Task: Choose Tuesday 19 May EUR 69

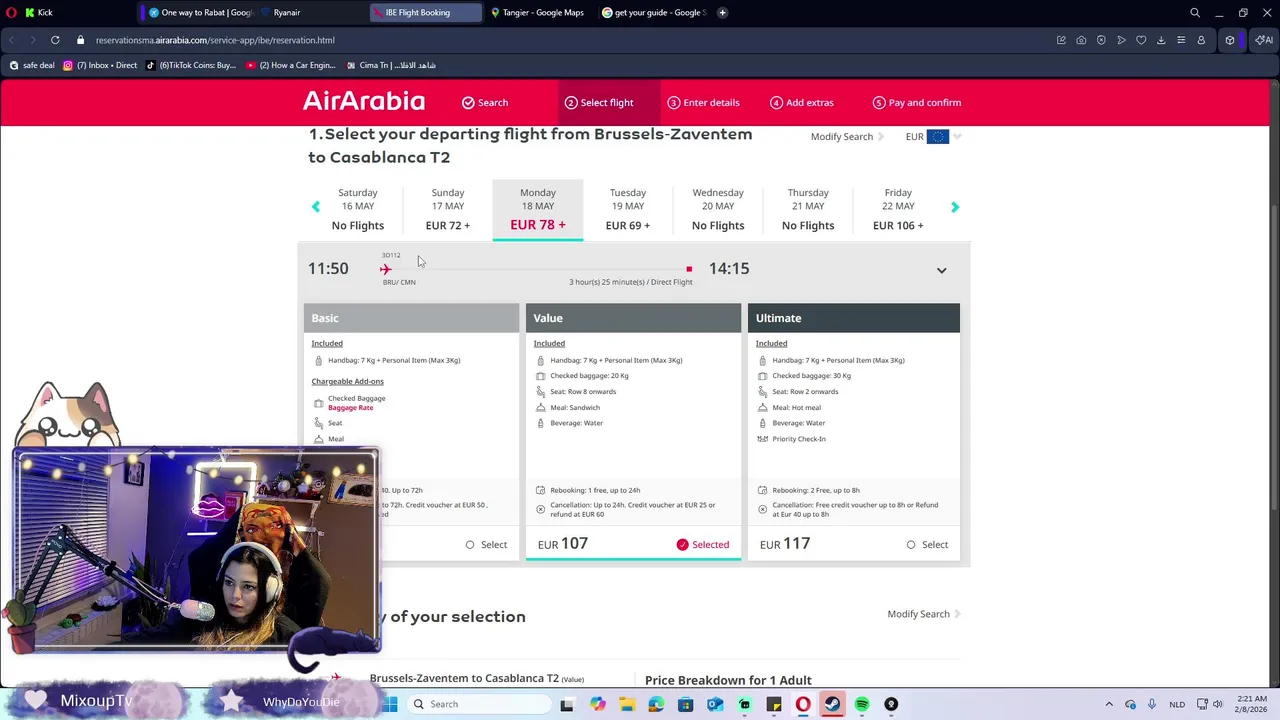Action: [628, 209]
